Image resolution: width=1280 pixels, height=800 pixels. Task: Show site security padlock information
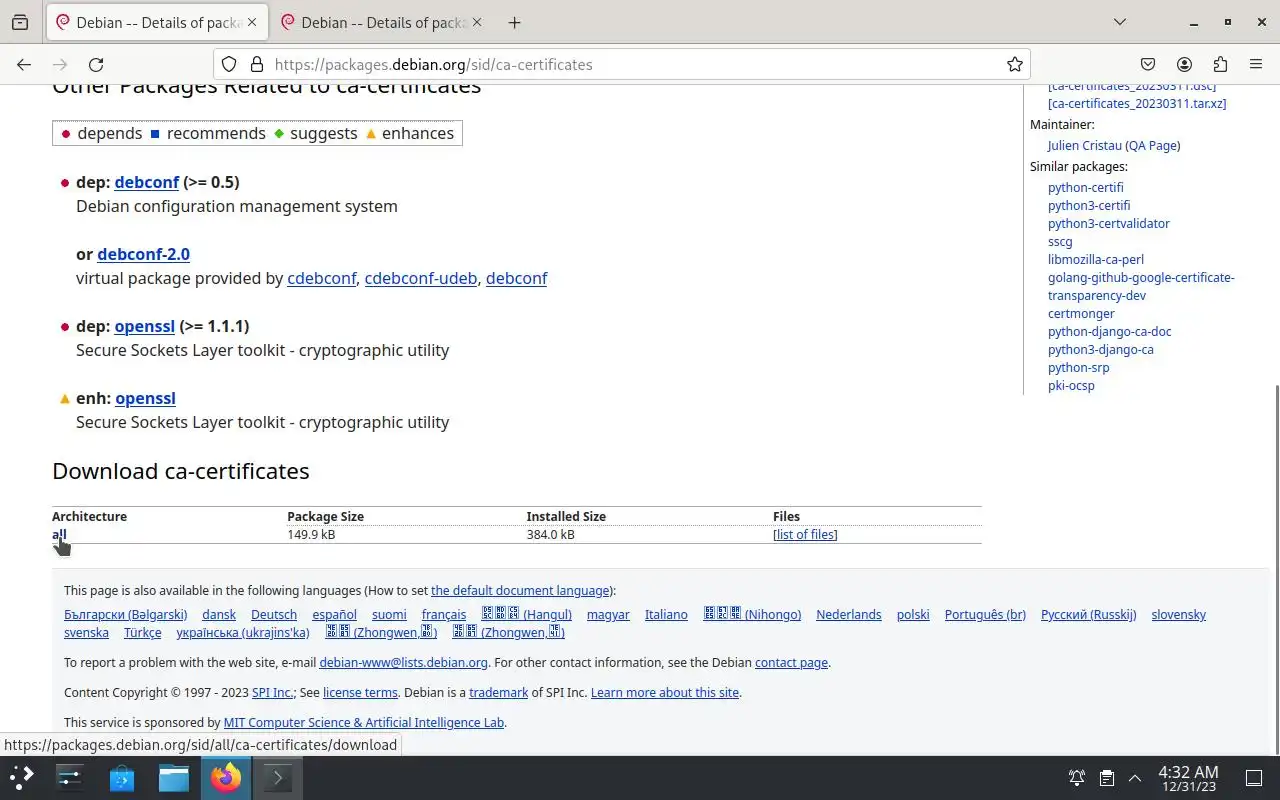(x=257, y=64)
